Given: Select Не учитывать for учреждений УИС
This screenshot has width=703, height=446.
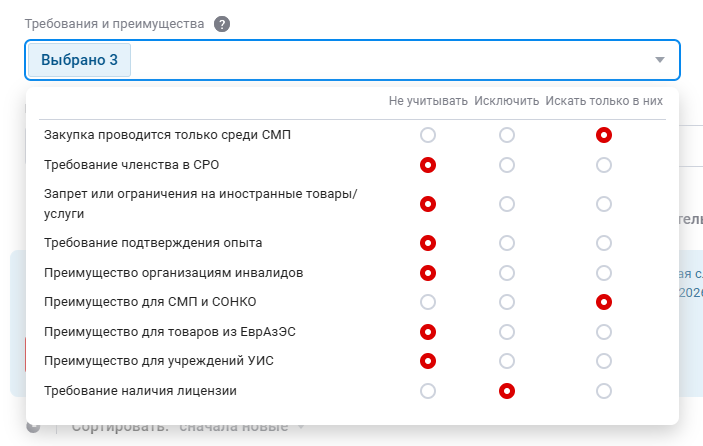Looking at the screenshot, I should (428, 361).
